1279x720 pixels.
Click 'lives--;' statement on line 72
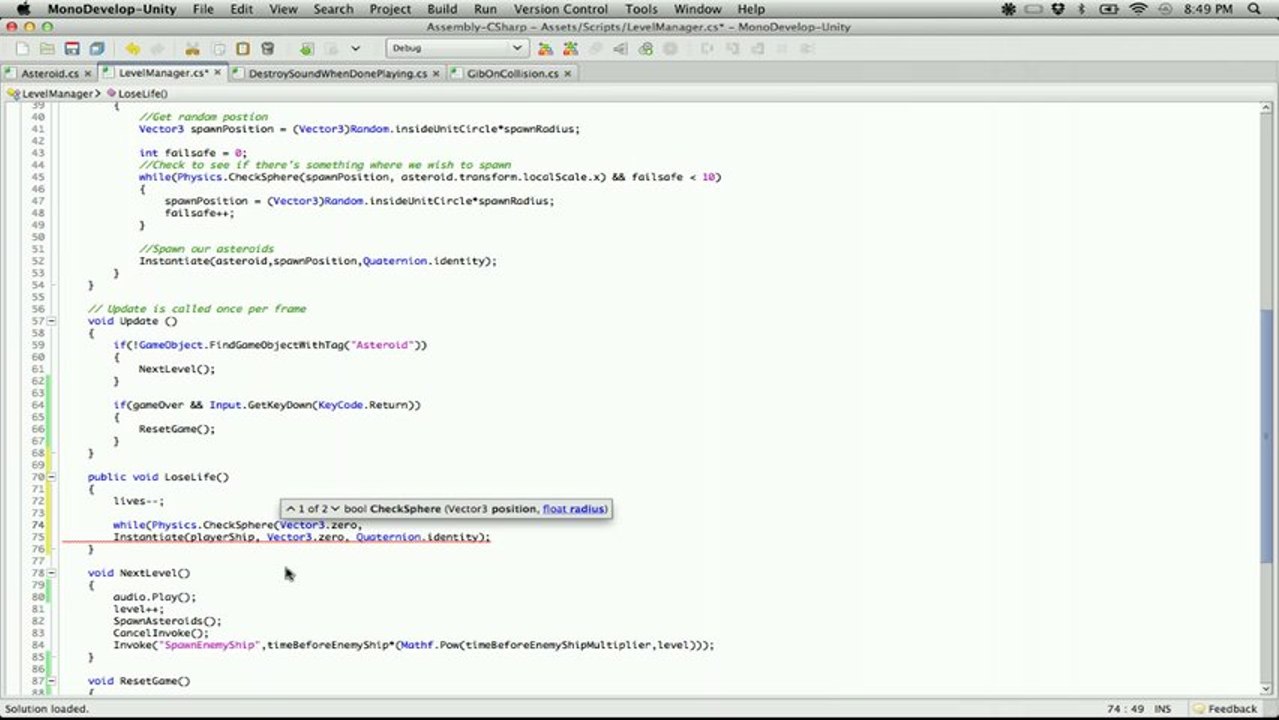pyautogui.click(x=138, y=501)
